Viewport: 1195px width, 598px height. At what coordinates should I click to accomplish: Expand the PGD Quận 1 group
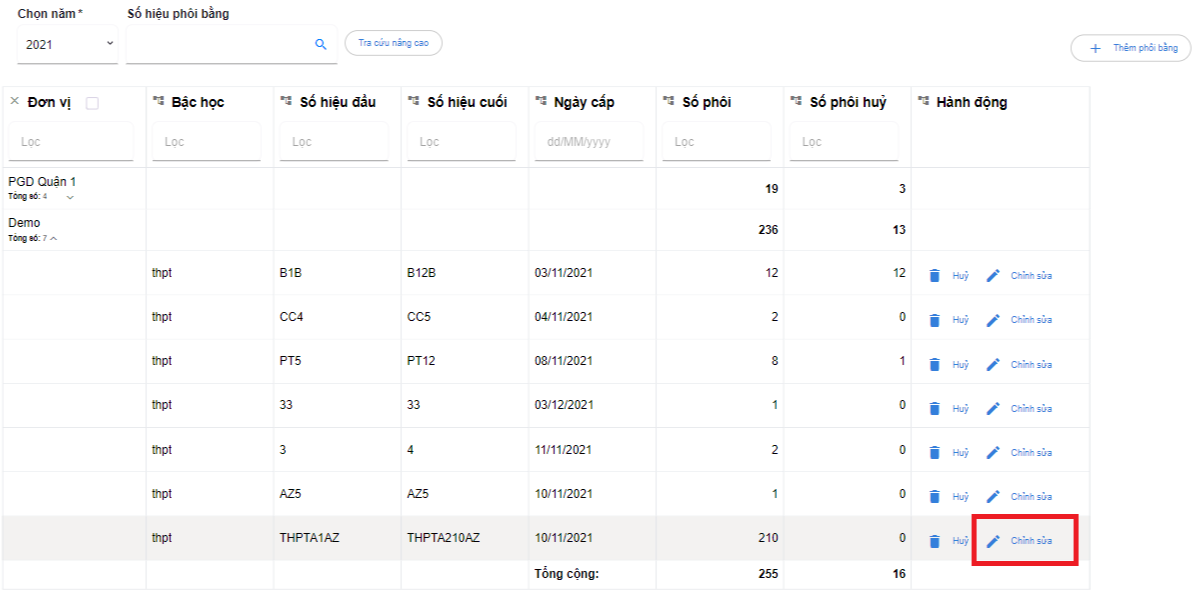70,197
